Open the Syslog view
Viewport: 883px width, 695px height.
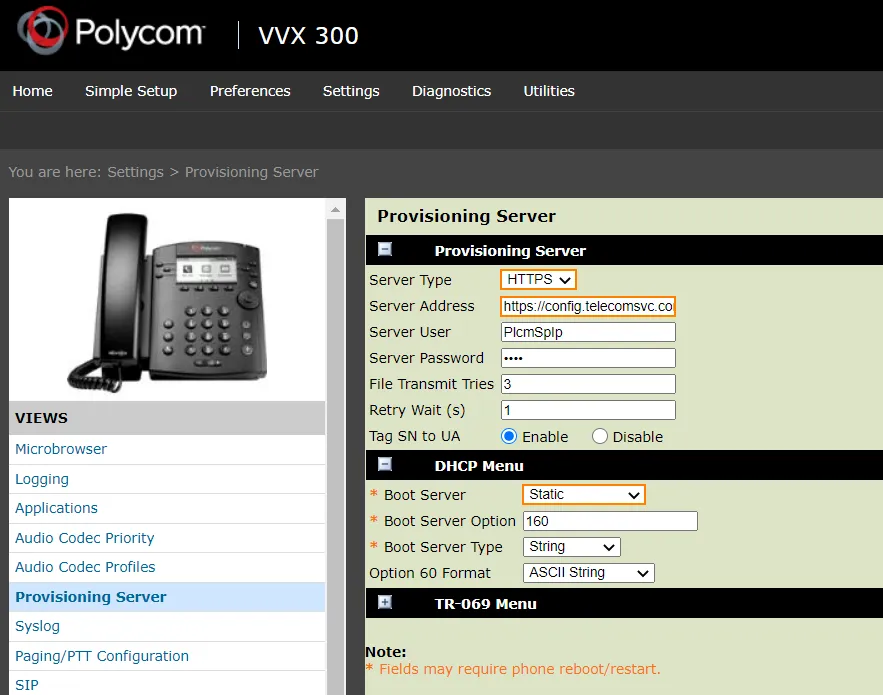coord(37,626)
